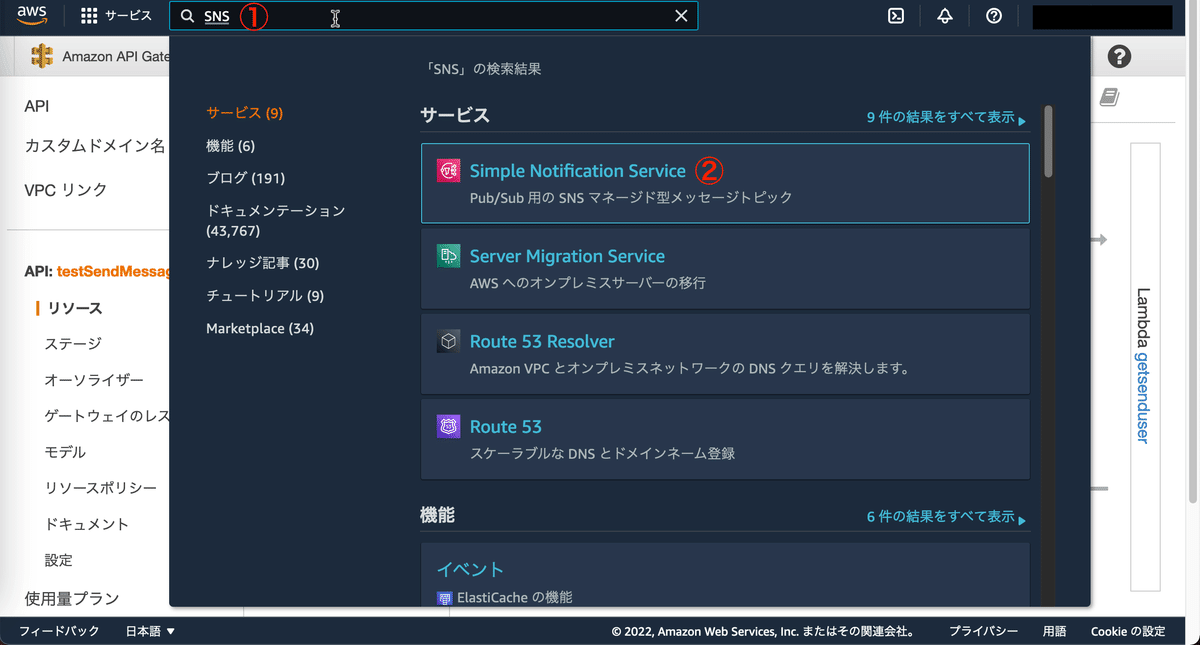Click the Route 53 Resolver icon
Screen dimensions: 1200x645
click(449, 341)
